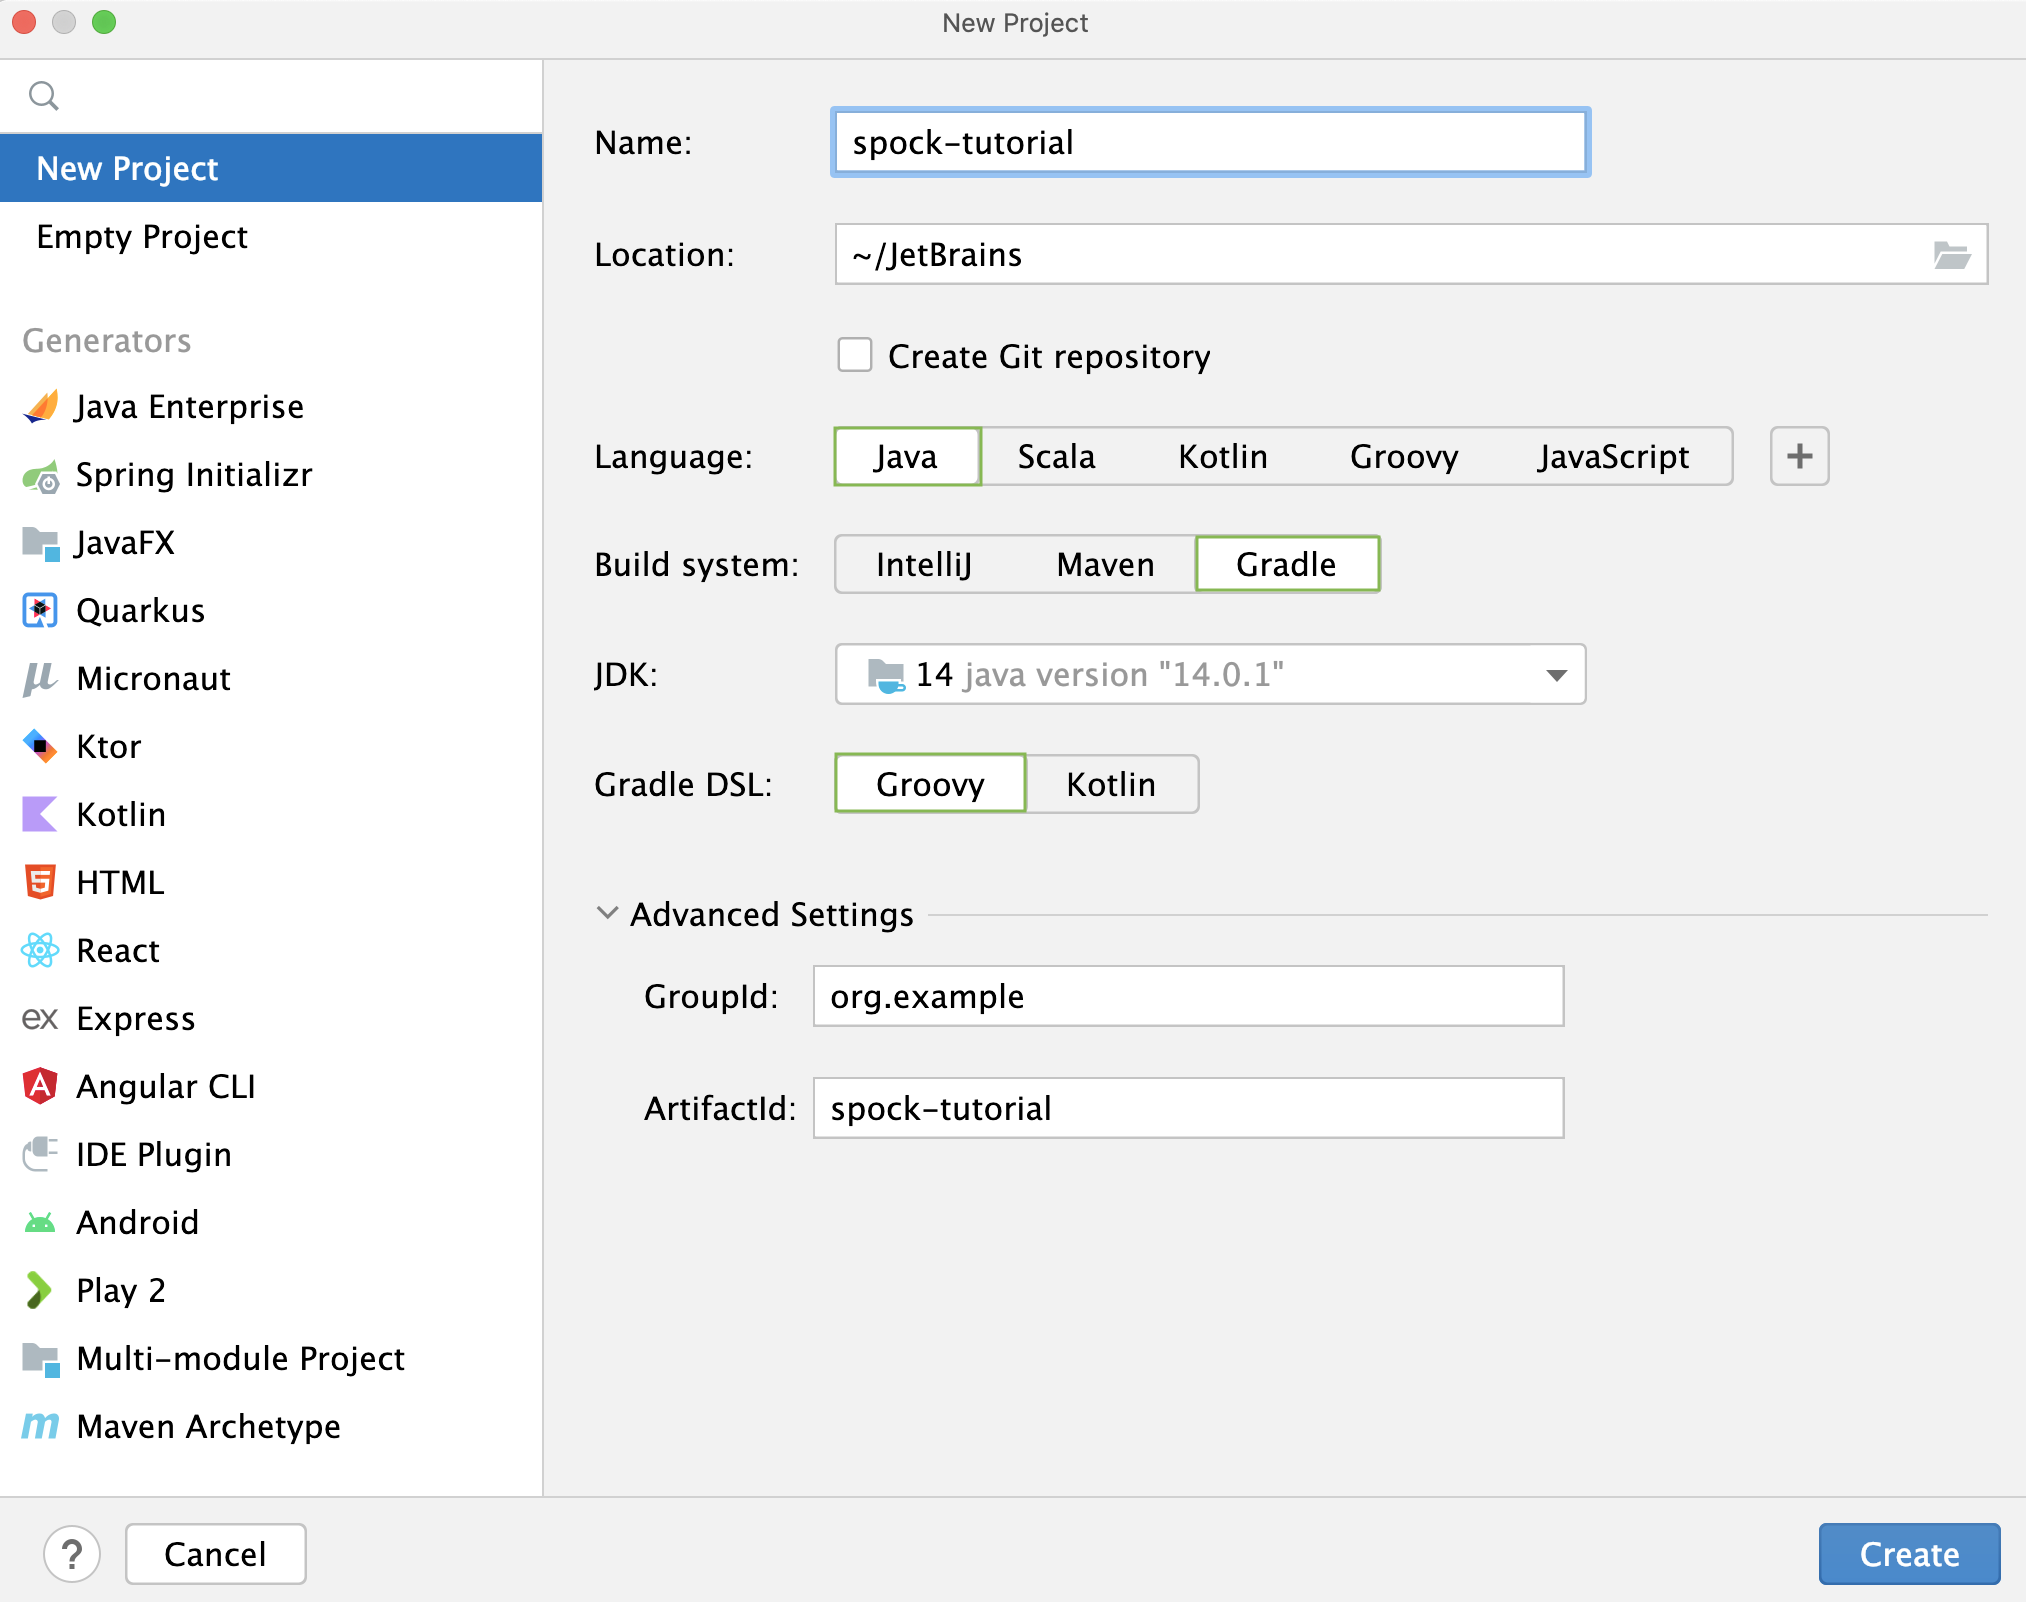Select the Quarkus generator icon
Image resolution: width=2026 pixels, height=1602 pixels.
tap(40, 611)
